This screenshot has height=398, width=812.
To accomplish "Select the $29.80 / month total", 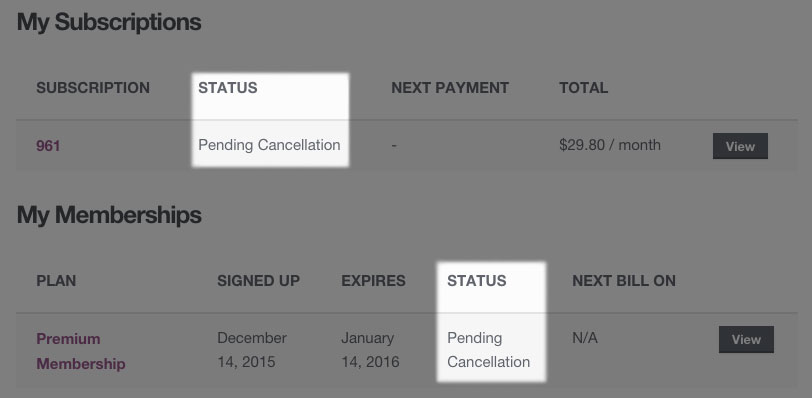I will tap(610, 145).
